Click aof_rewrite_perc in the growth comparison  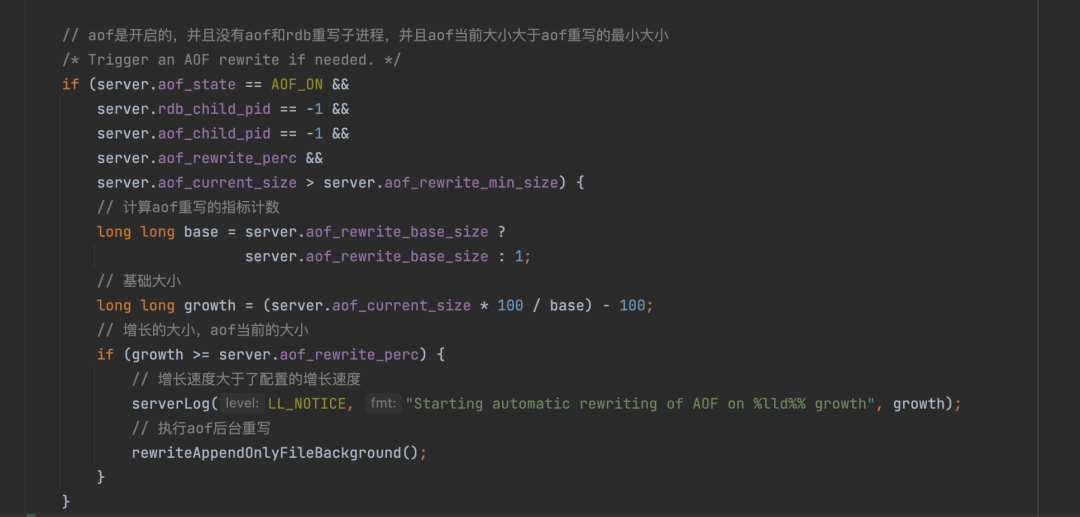[x=349, y=355]
